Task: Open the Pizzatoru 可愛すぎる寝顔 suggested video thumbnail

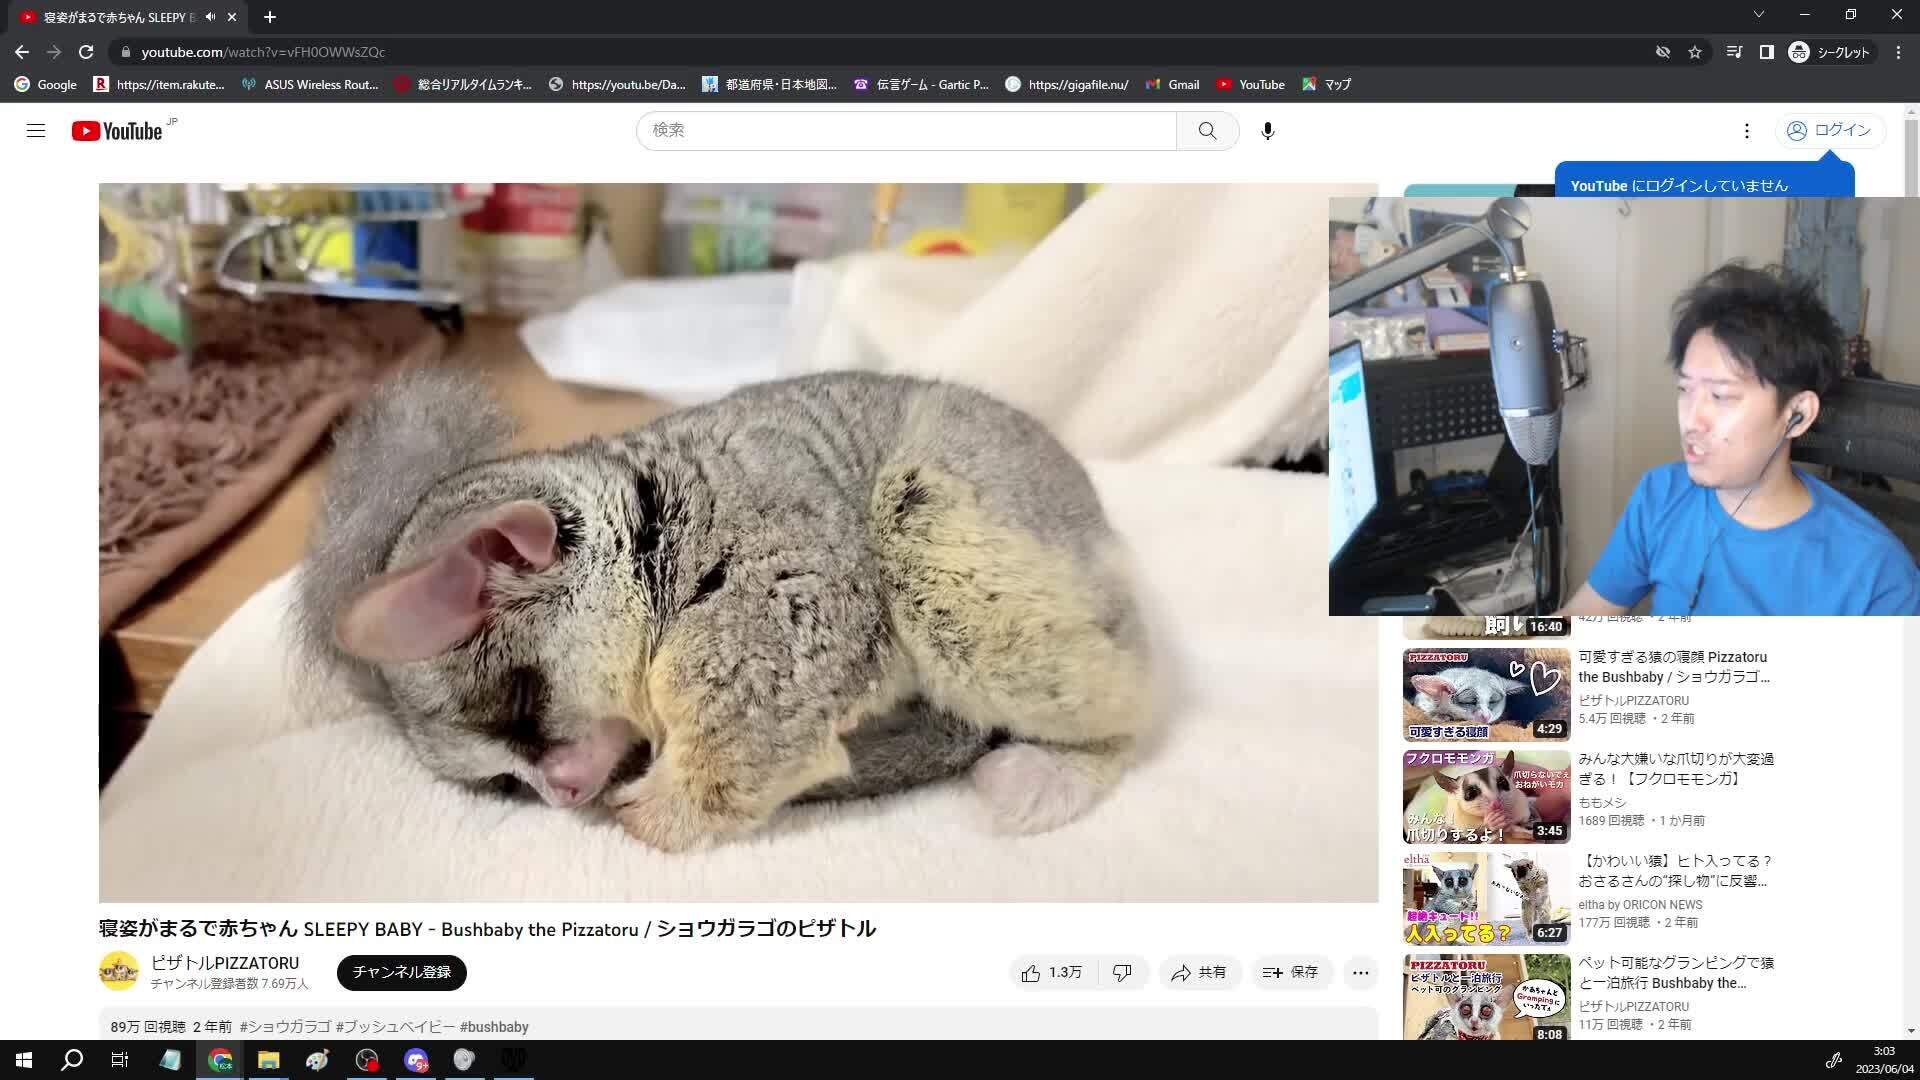Action: tap(1484, 694)
